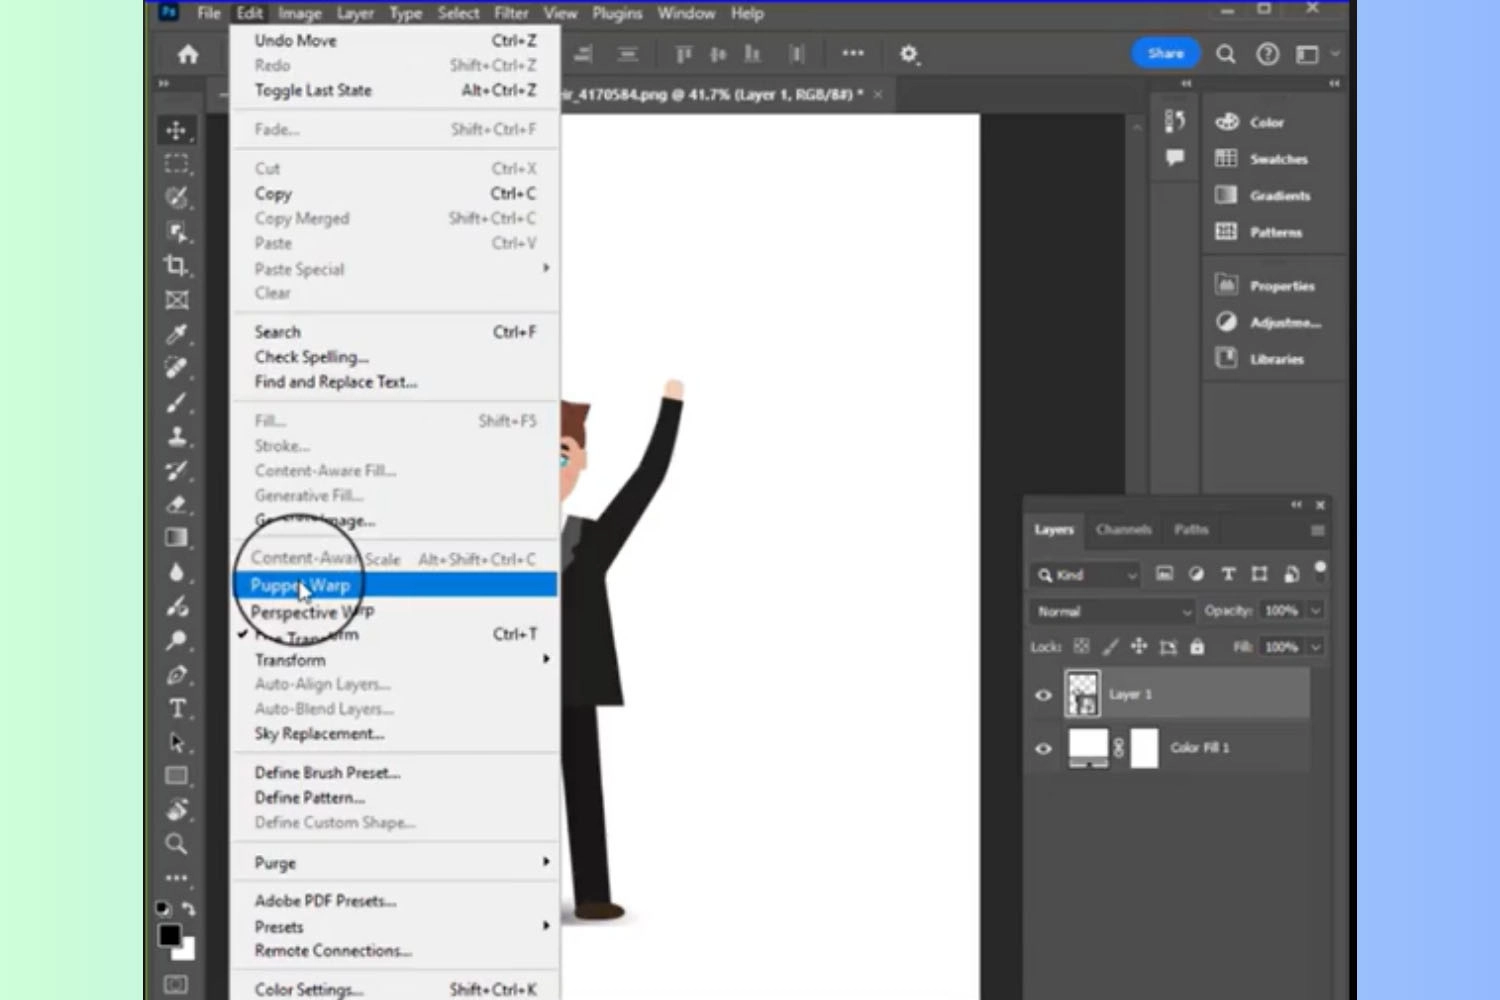Choose Perspective Warp menu item

click(396, 611)
